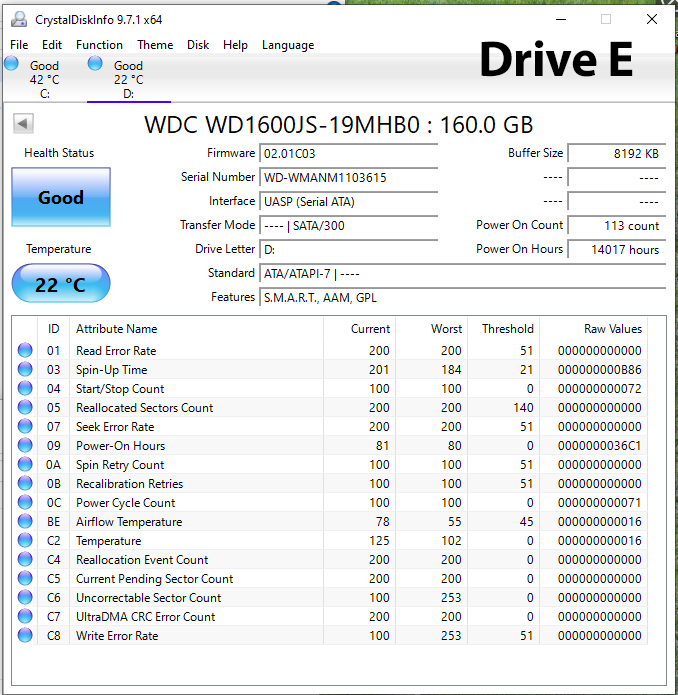Click status orb for Write Error Rate
Screen dimensions: 678x695
25,636
